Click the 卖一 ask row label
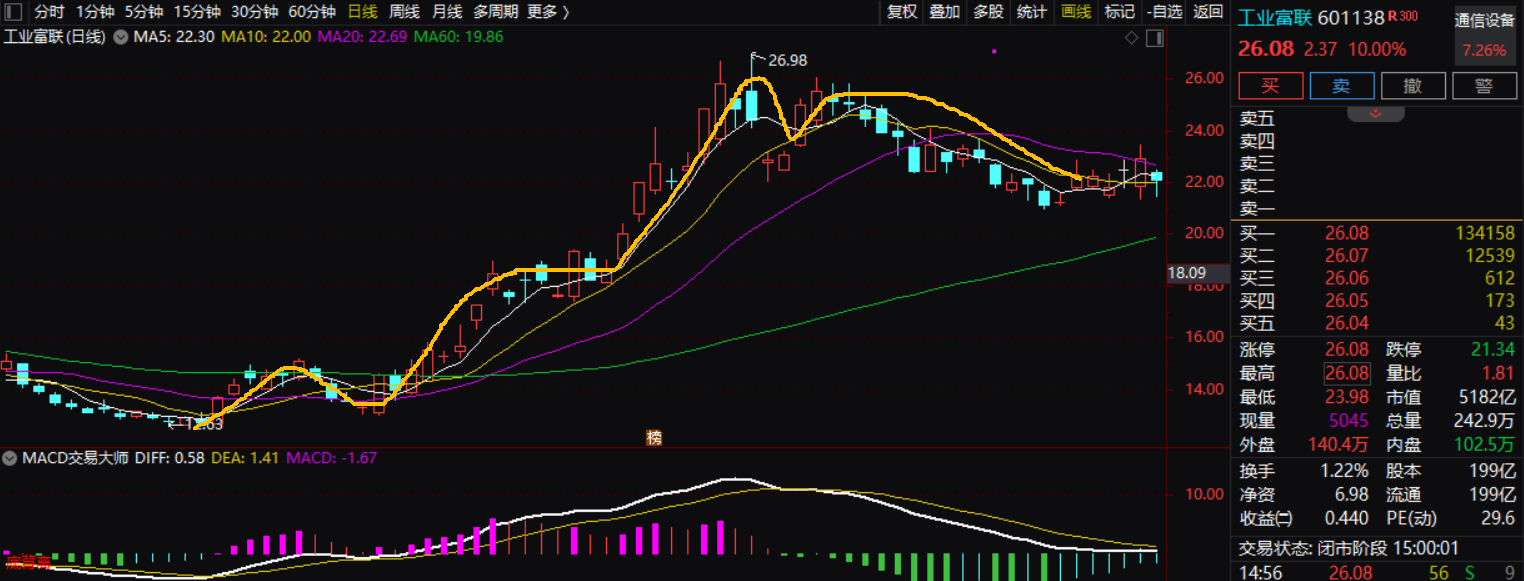 [x=1257, y=209]
